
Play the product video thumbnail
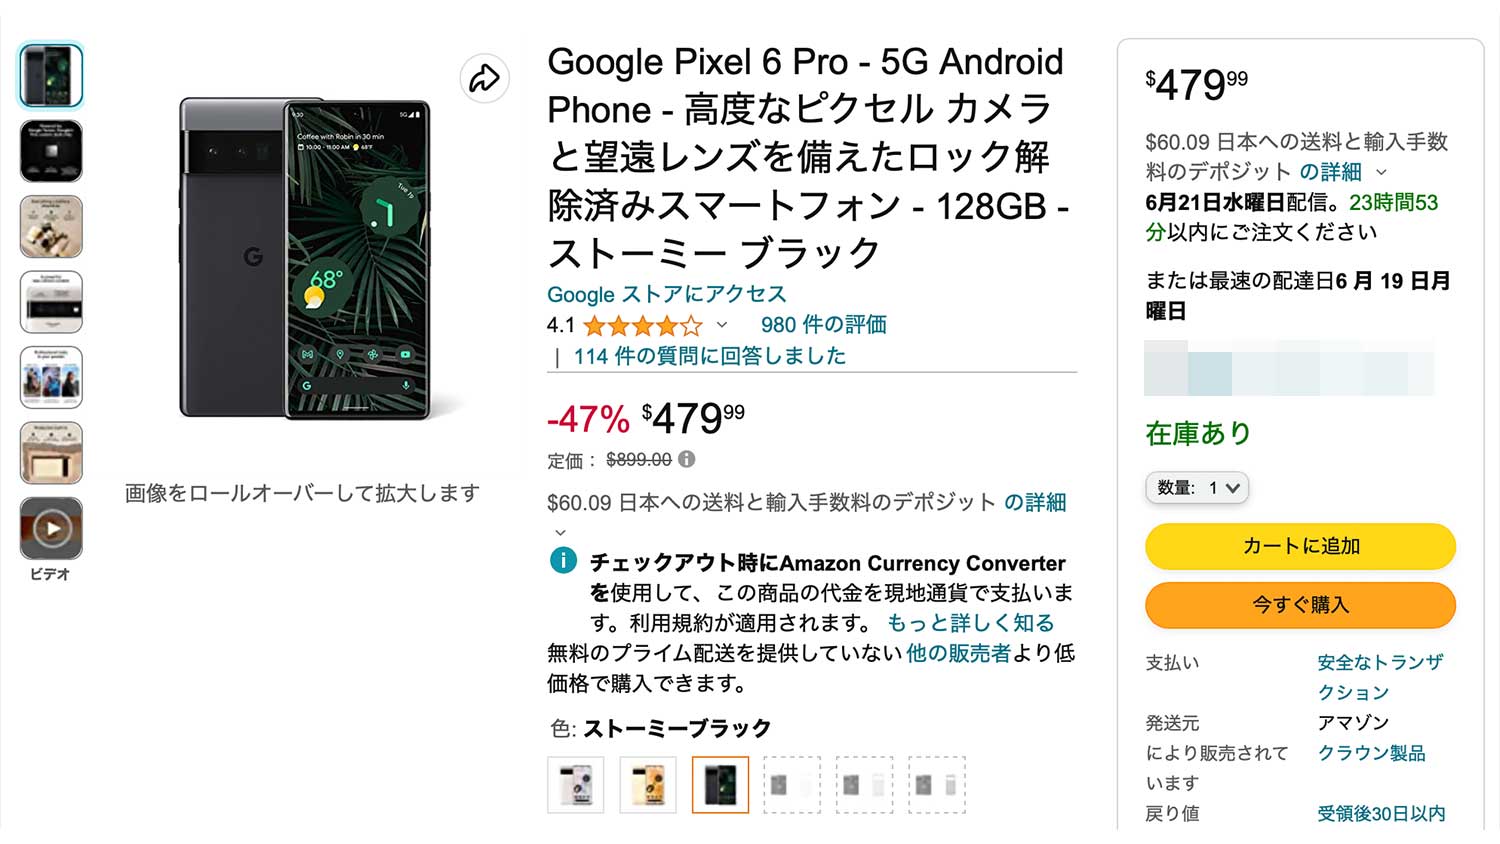tap(51, 528)
